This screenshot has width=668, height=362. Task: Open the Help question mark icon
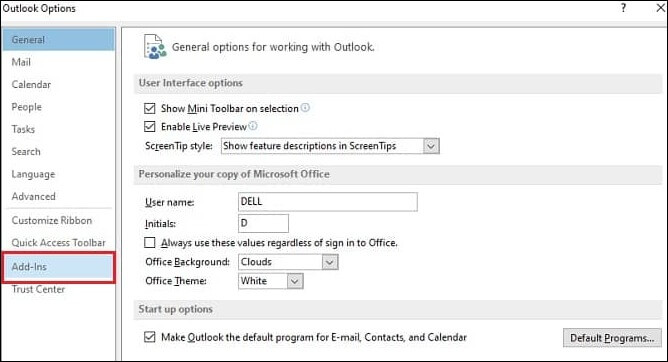click(x=624, y=8)
